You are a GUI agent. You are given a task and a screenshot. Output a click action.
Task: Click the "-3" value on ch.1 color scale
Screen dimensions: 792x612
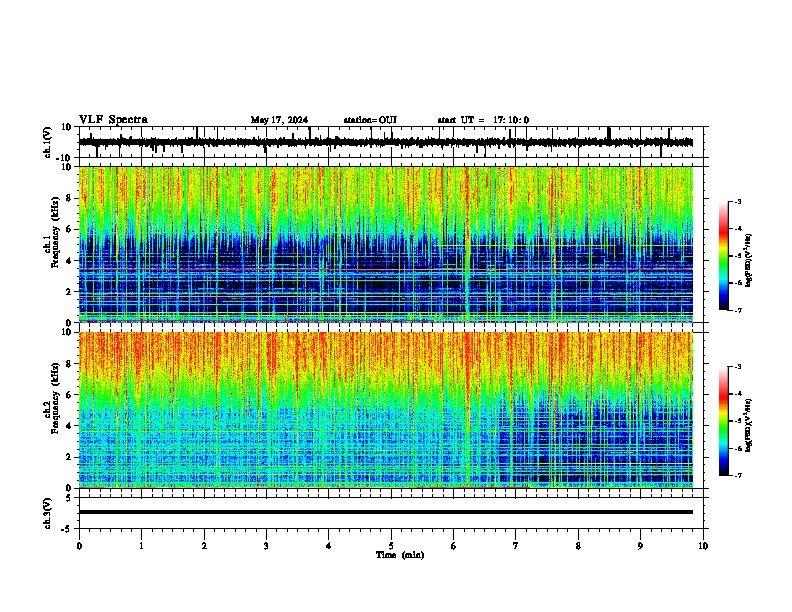coord(737,202)
